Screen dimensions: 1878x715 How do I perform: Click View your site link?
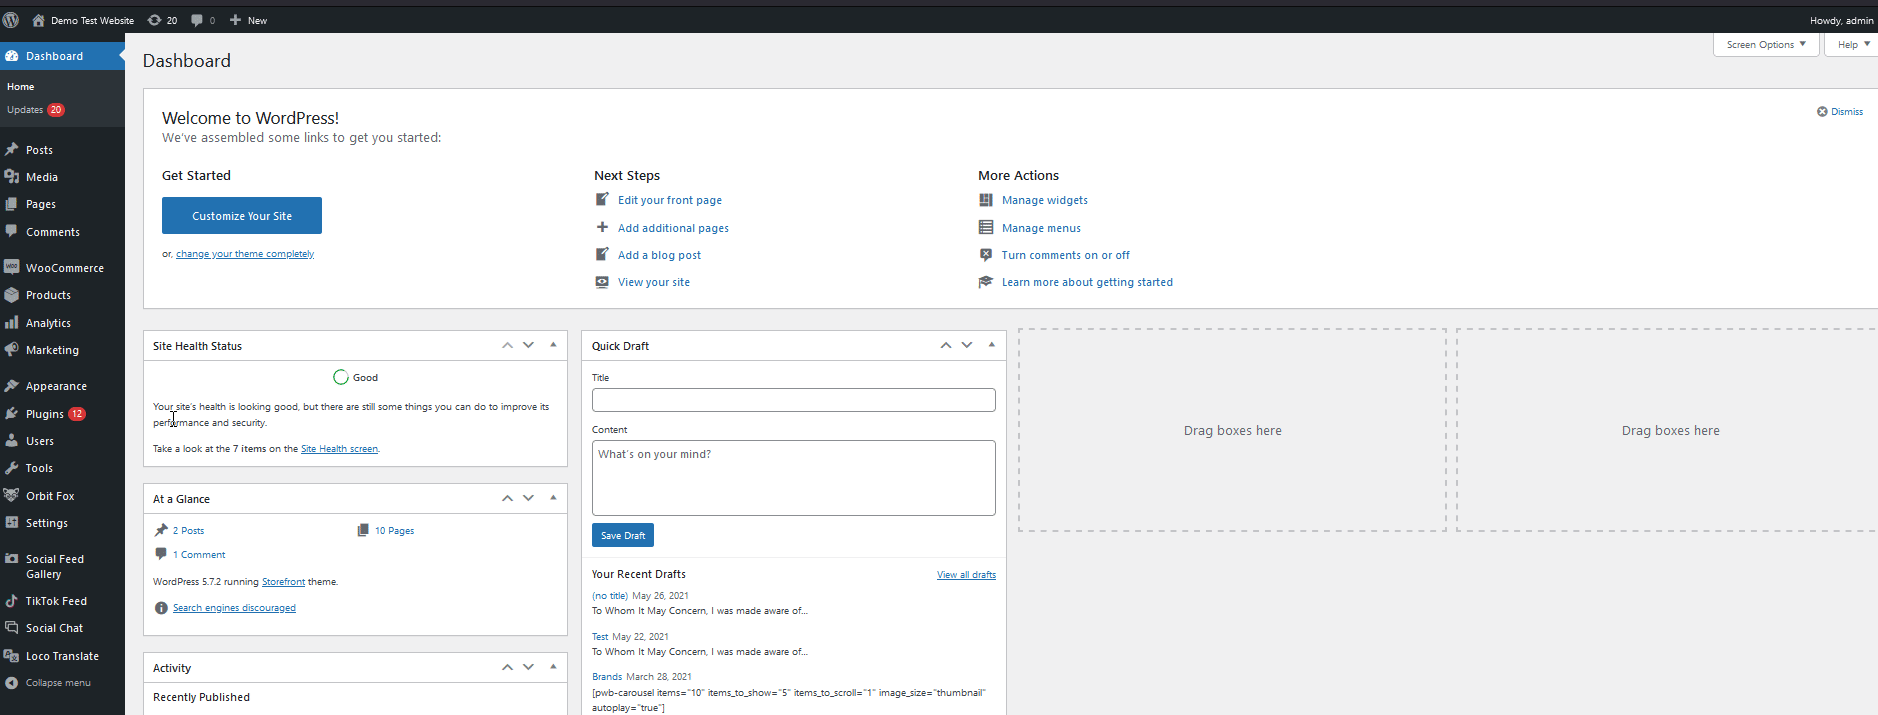pyautogui.click(x=654, y=282)
